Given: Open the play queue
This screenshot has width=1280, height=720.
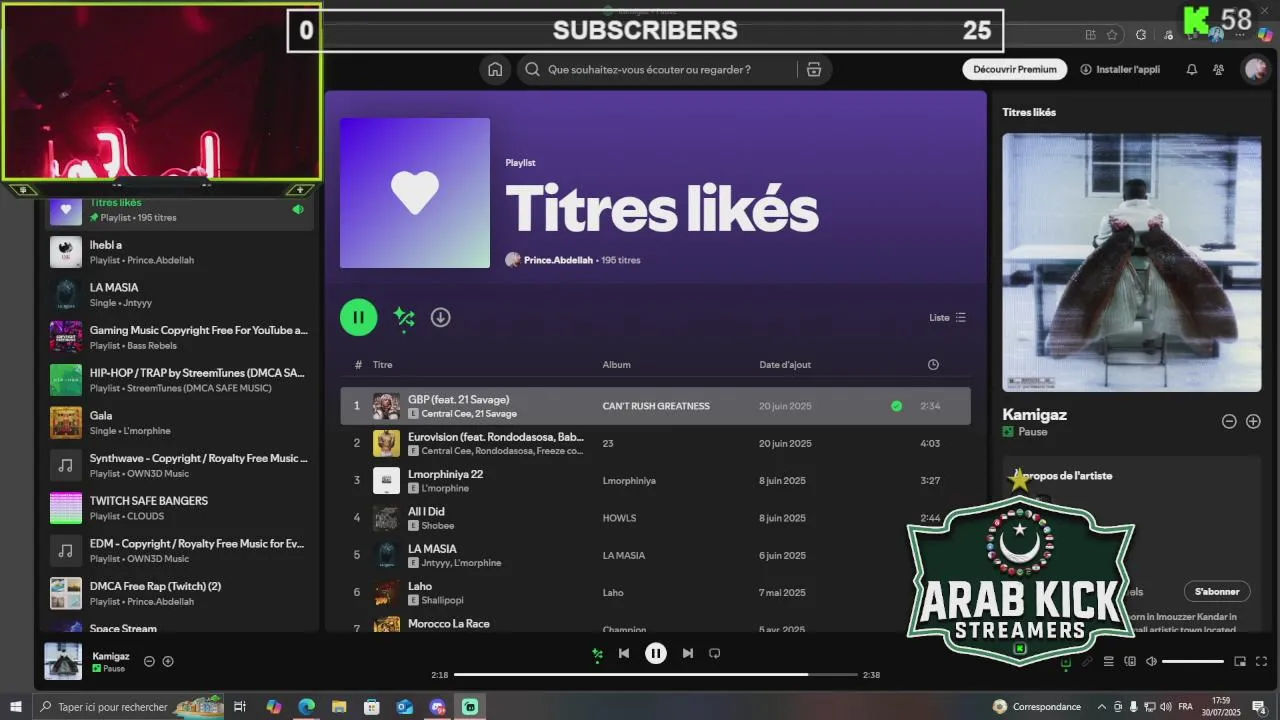Looking at the screenshot, I should pos(1108,661).
